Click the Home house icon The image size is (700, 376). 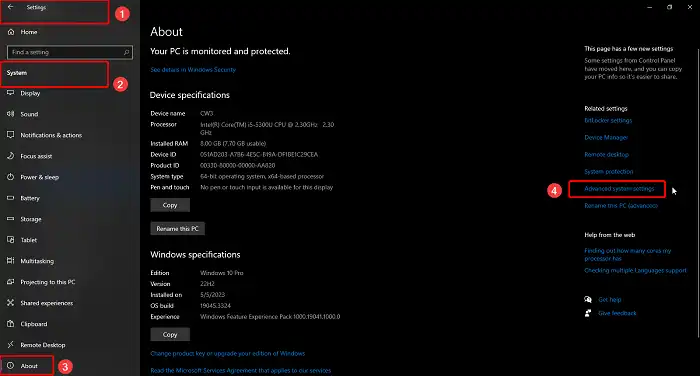(x=11, y=32)
